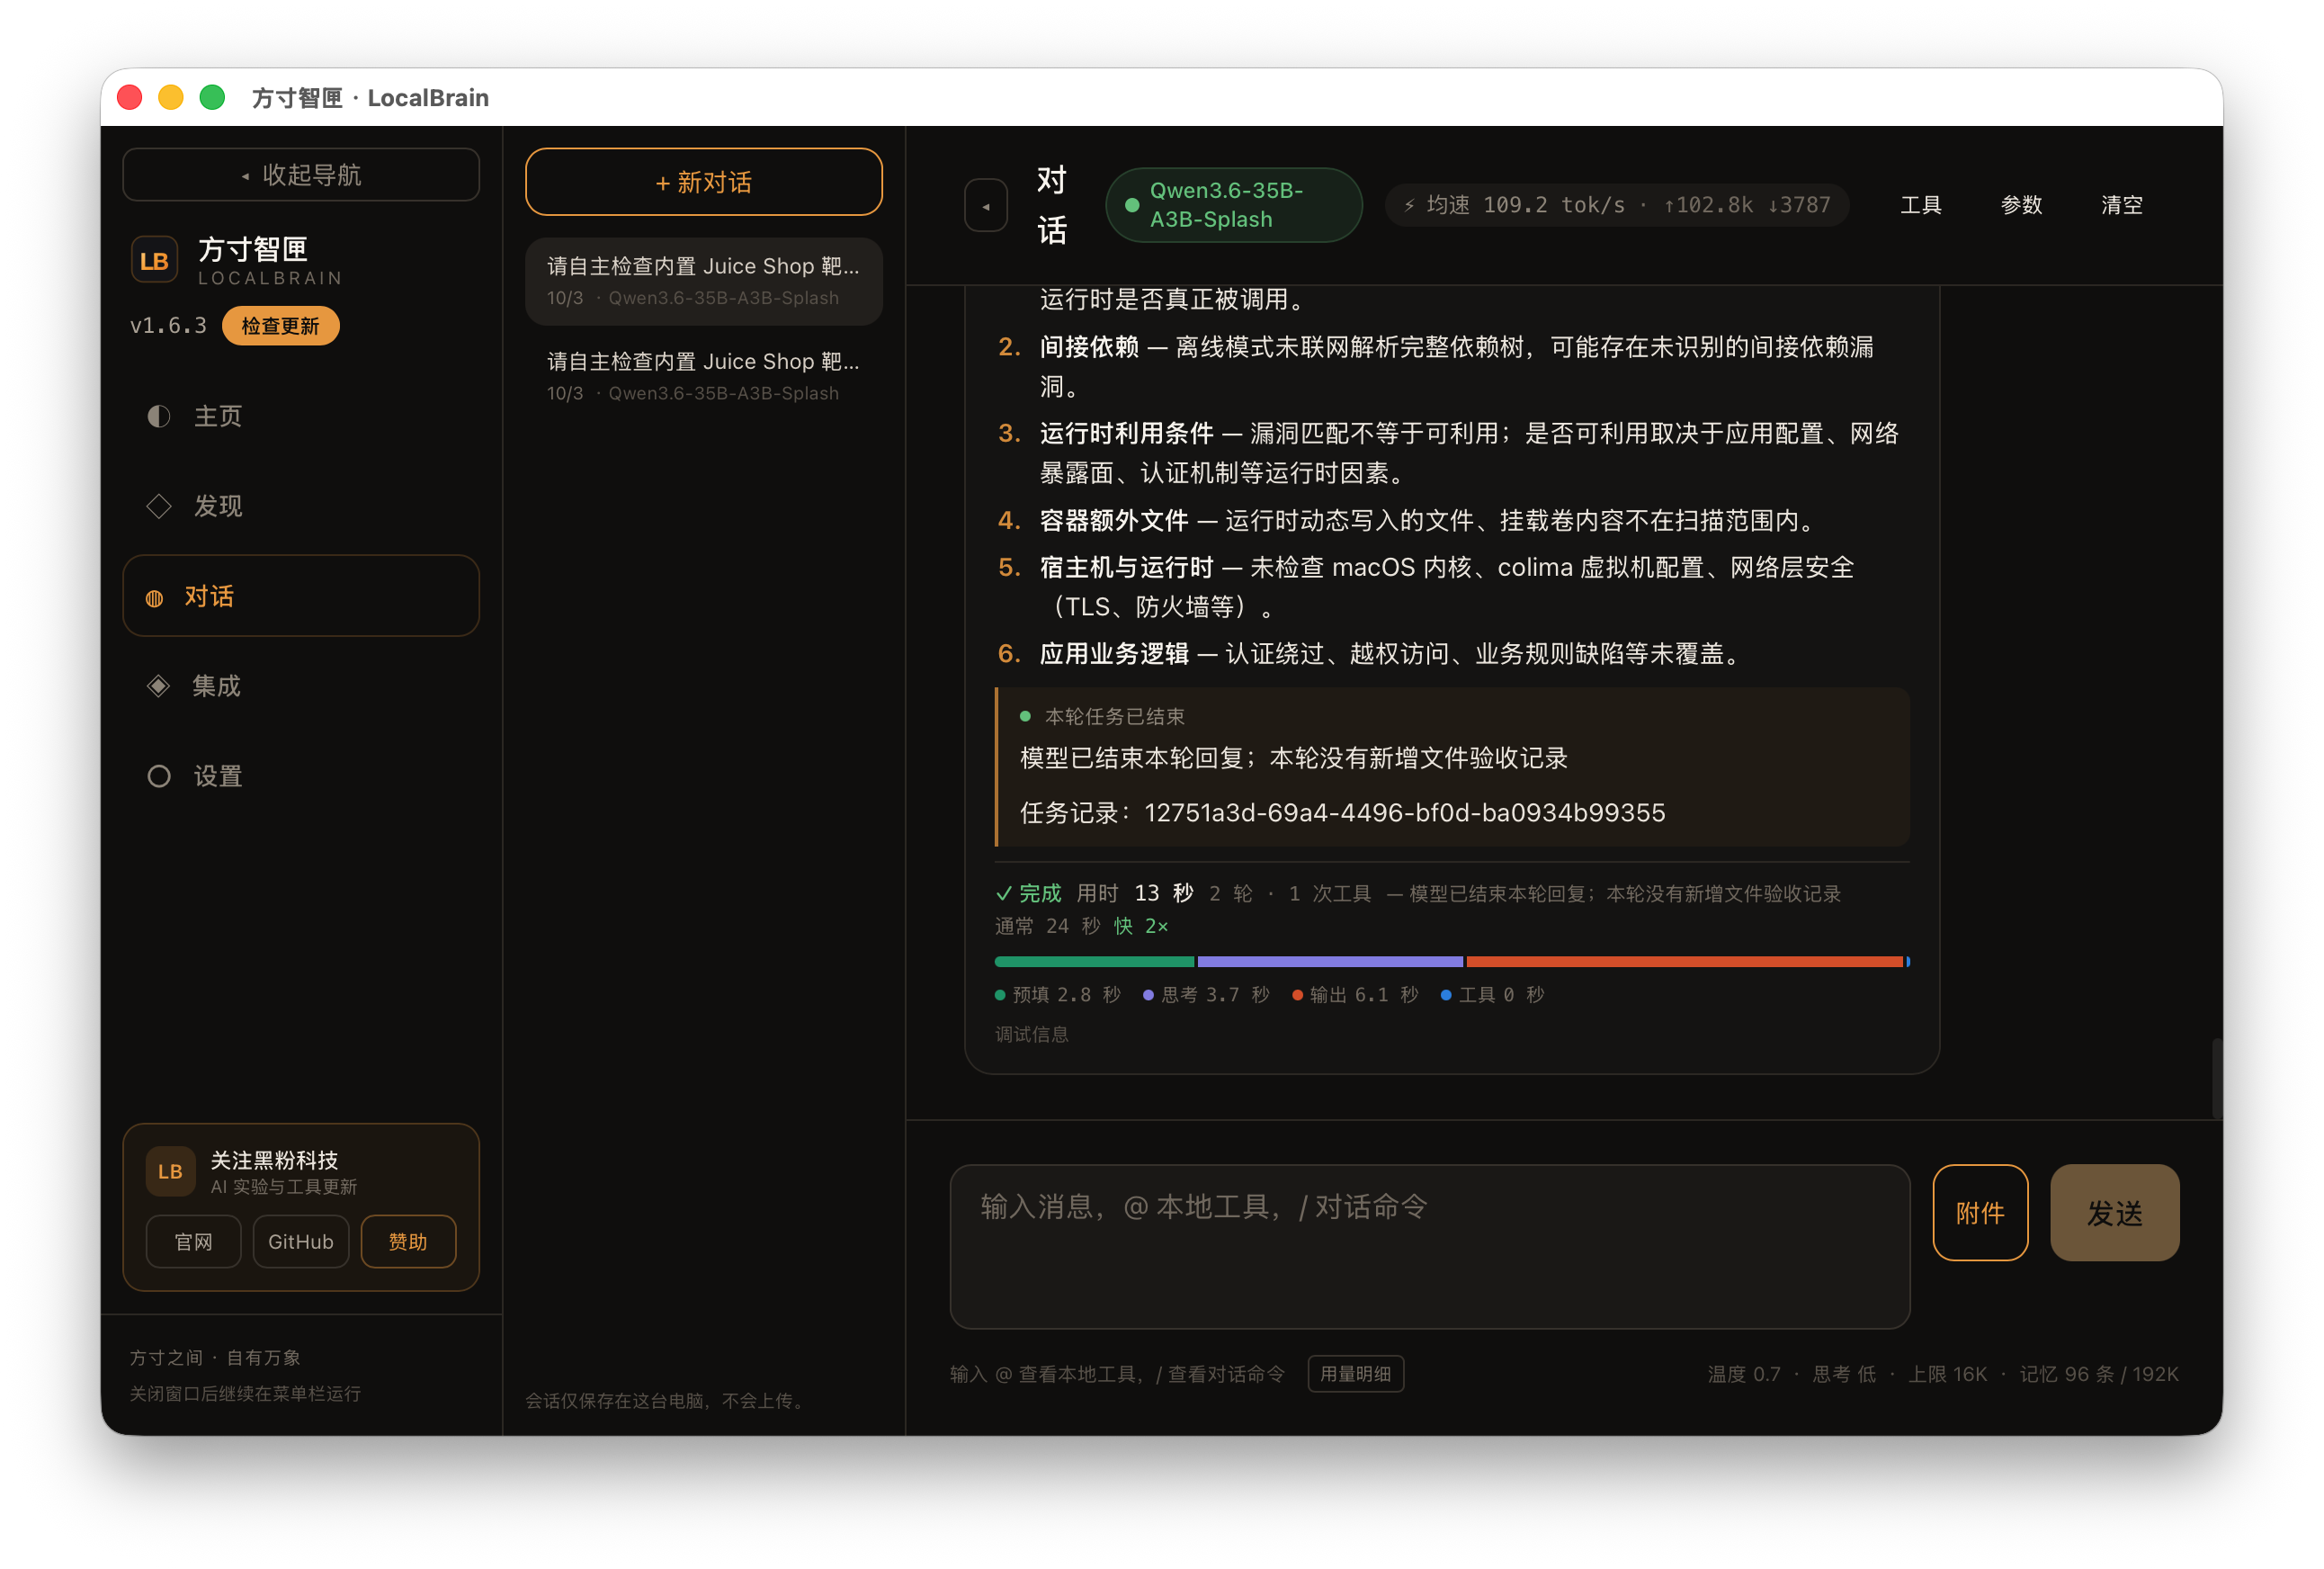Open second Juice Shop conversation in list

coord(704,376)
